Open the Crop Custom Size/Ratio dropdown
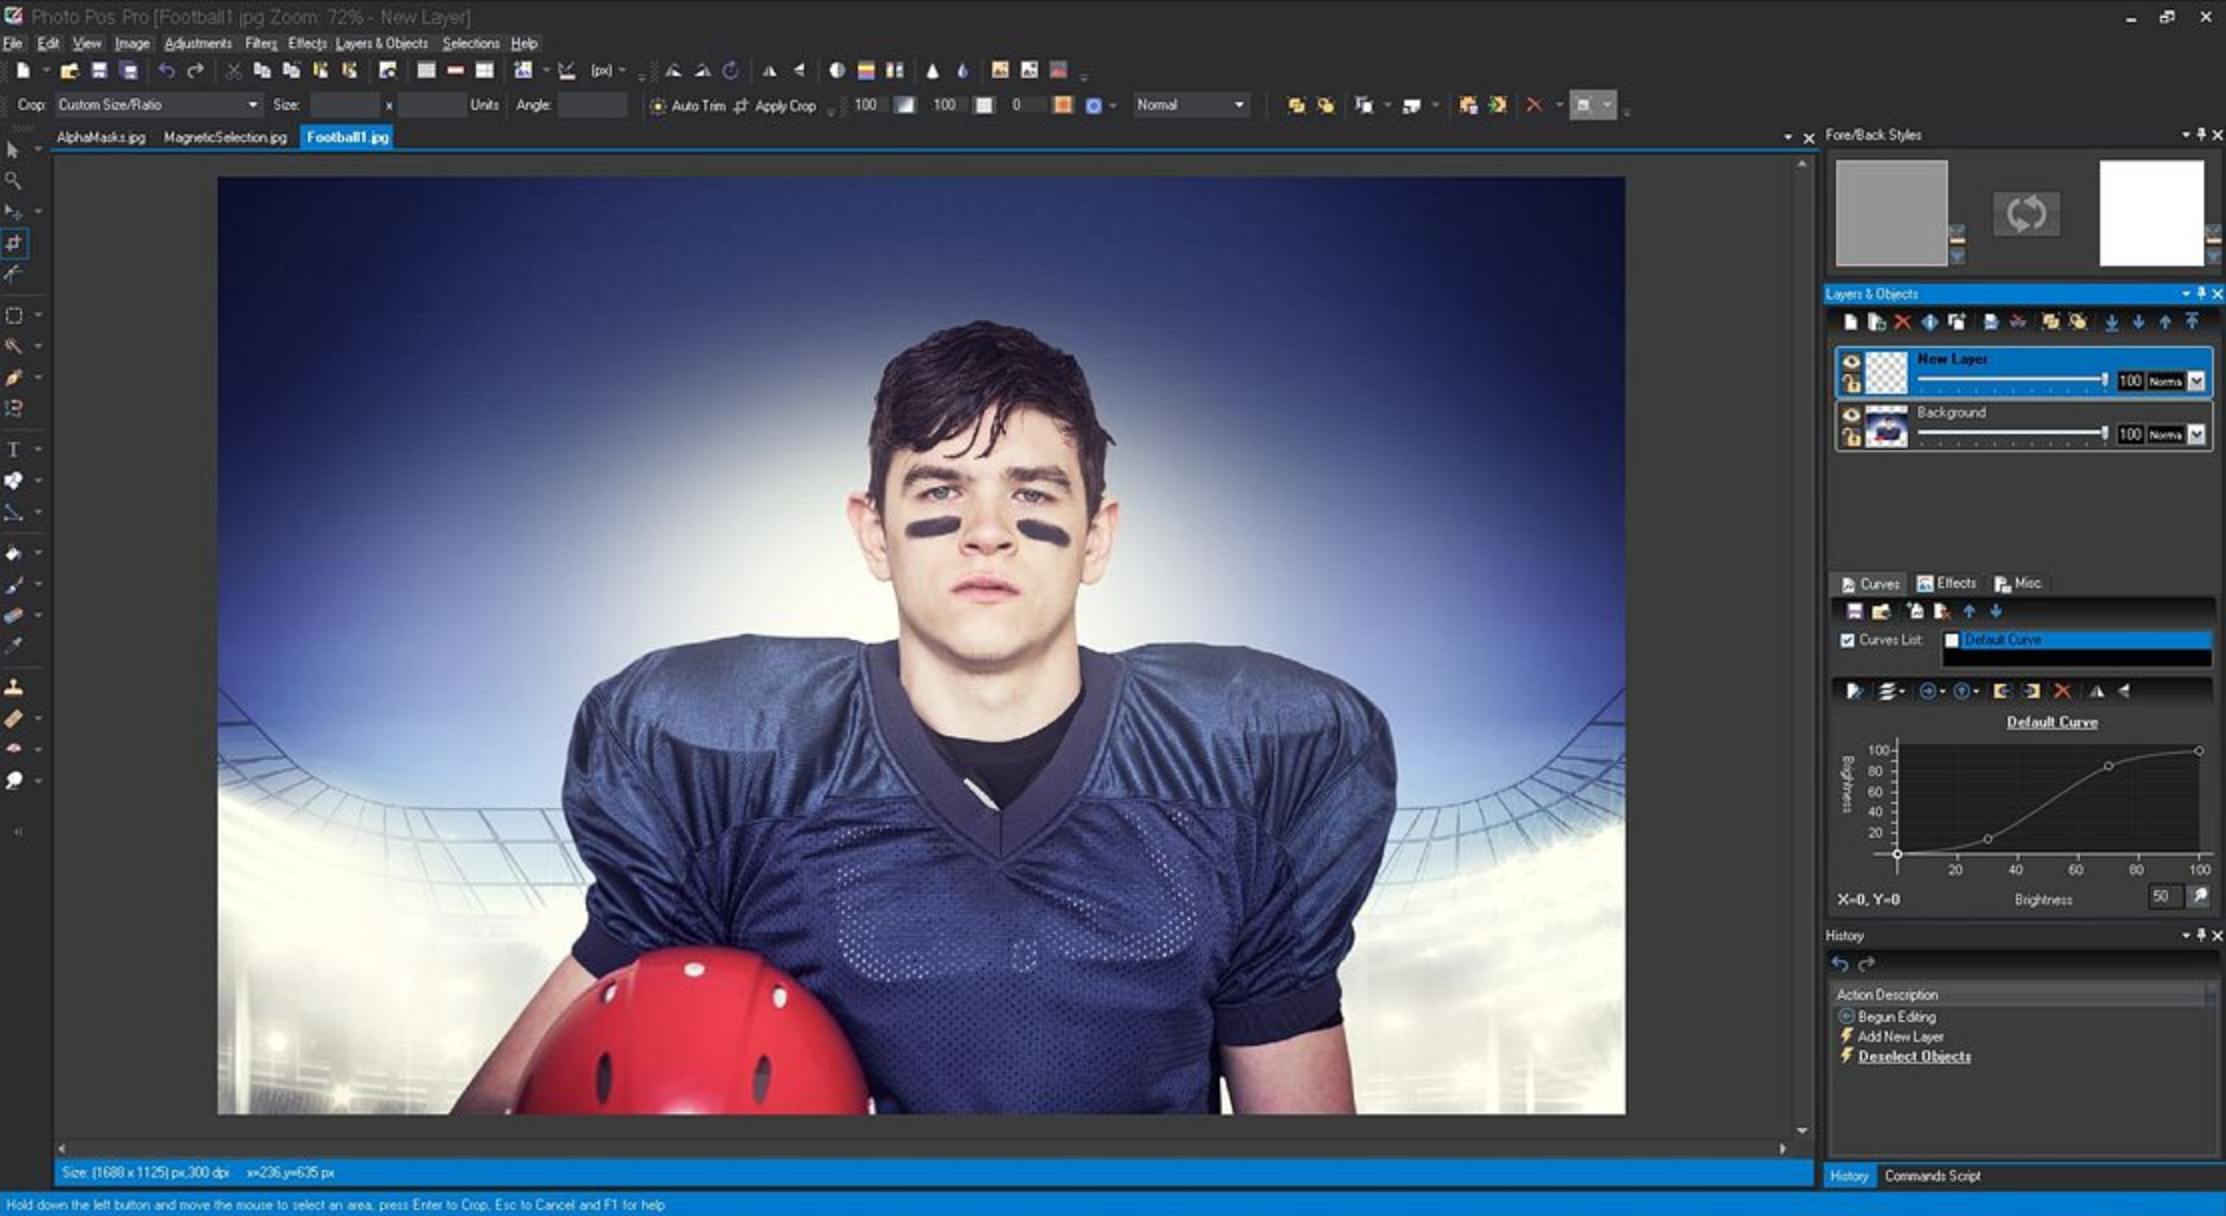 254,104
